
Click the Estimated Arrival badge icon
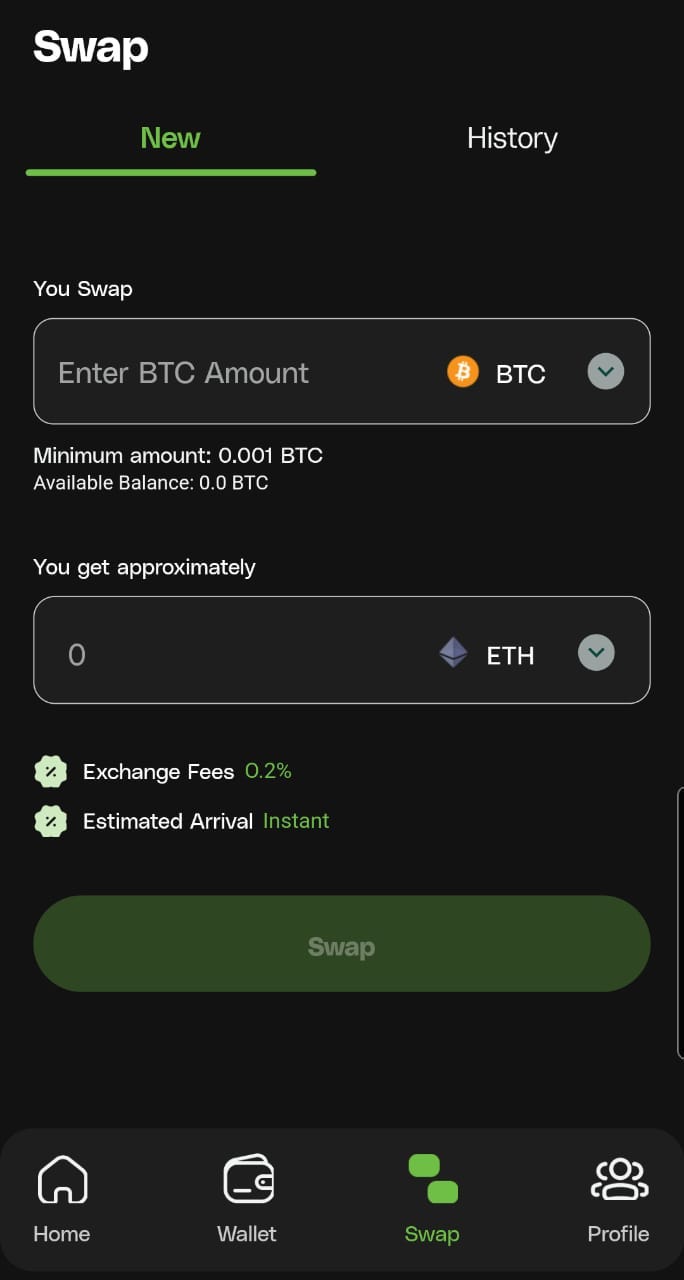point(50,821)
